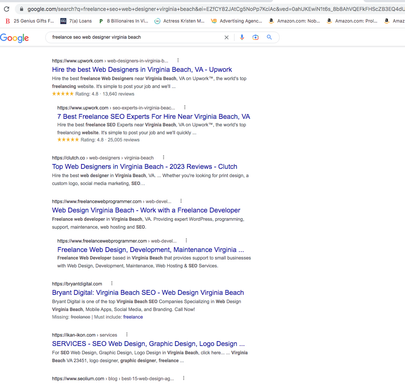This screenshot has width=405, height=384.
Task: Open options menu for Upwork web-designers result
Action: pyautogui.click(x=178, y=60)
